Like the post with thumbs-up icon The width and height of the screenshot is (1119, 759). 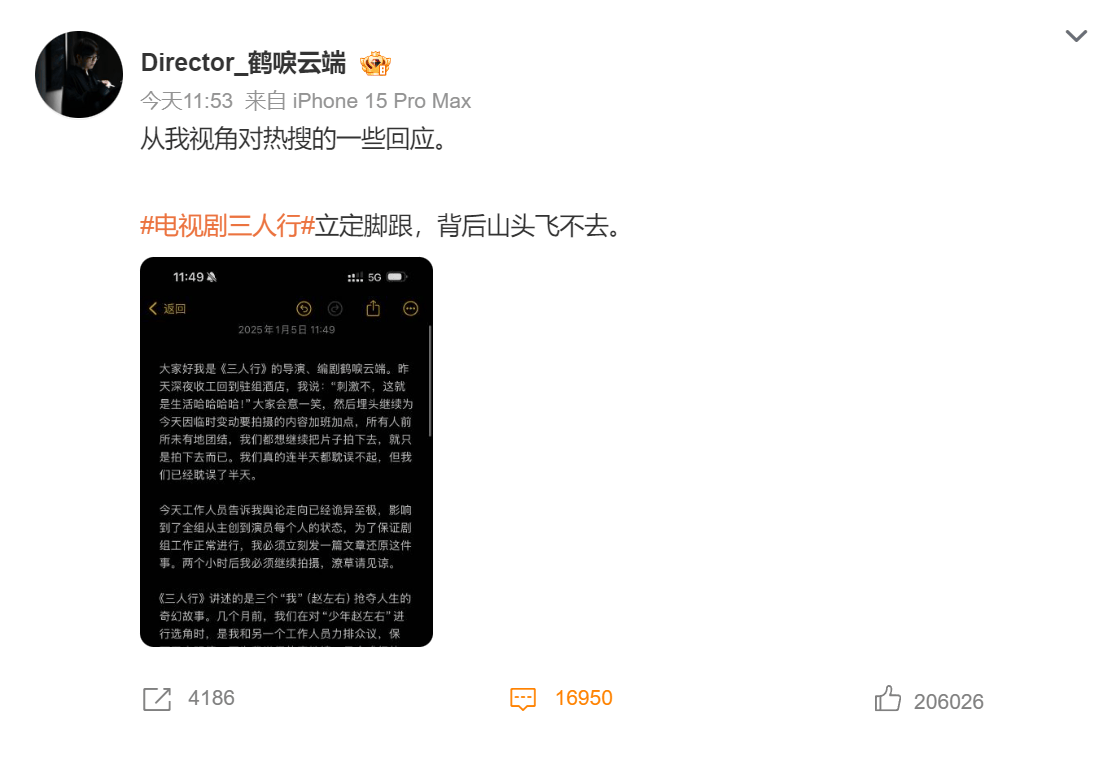coord(888,698)
